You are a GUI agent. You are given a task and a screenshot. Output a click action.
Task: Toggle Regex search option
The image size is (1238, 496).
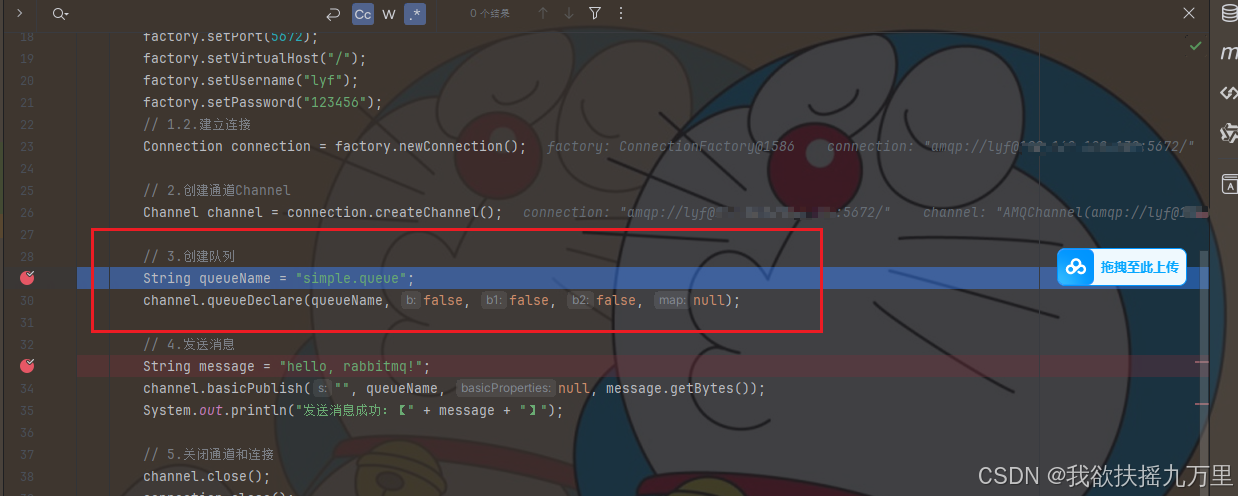pyautogui.click(x=415, y=14)
